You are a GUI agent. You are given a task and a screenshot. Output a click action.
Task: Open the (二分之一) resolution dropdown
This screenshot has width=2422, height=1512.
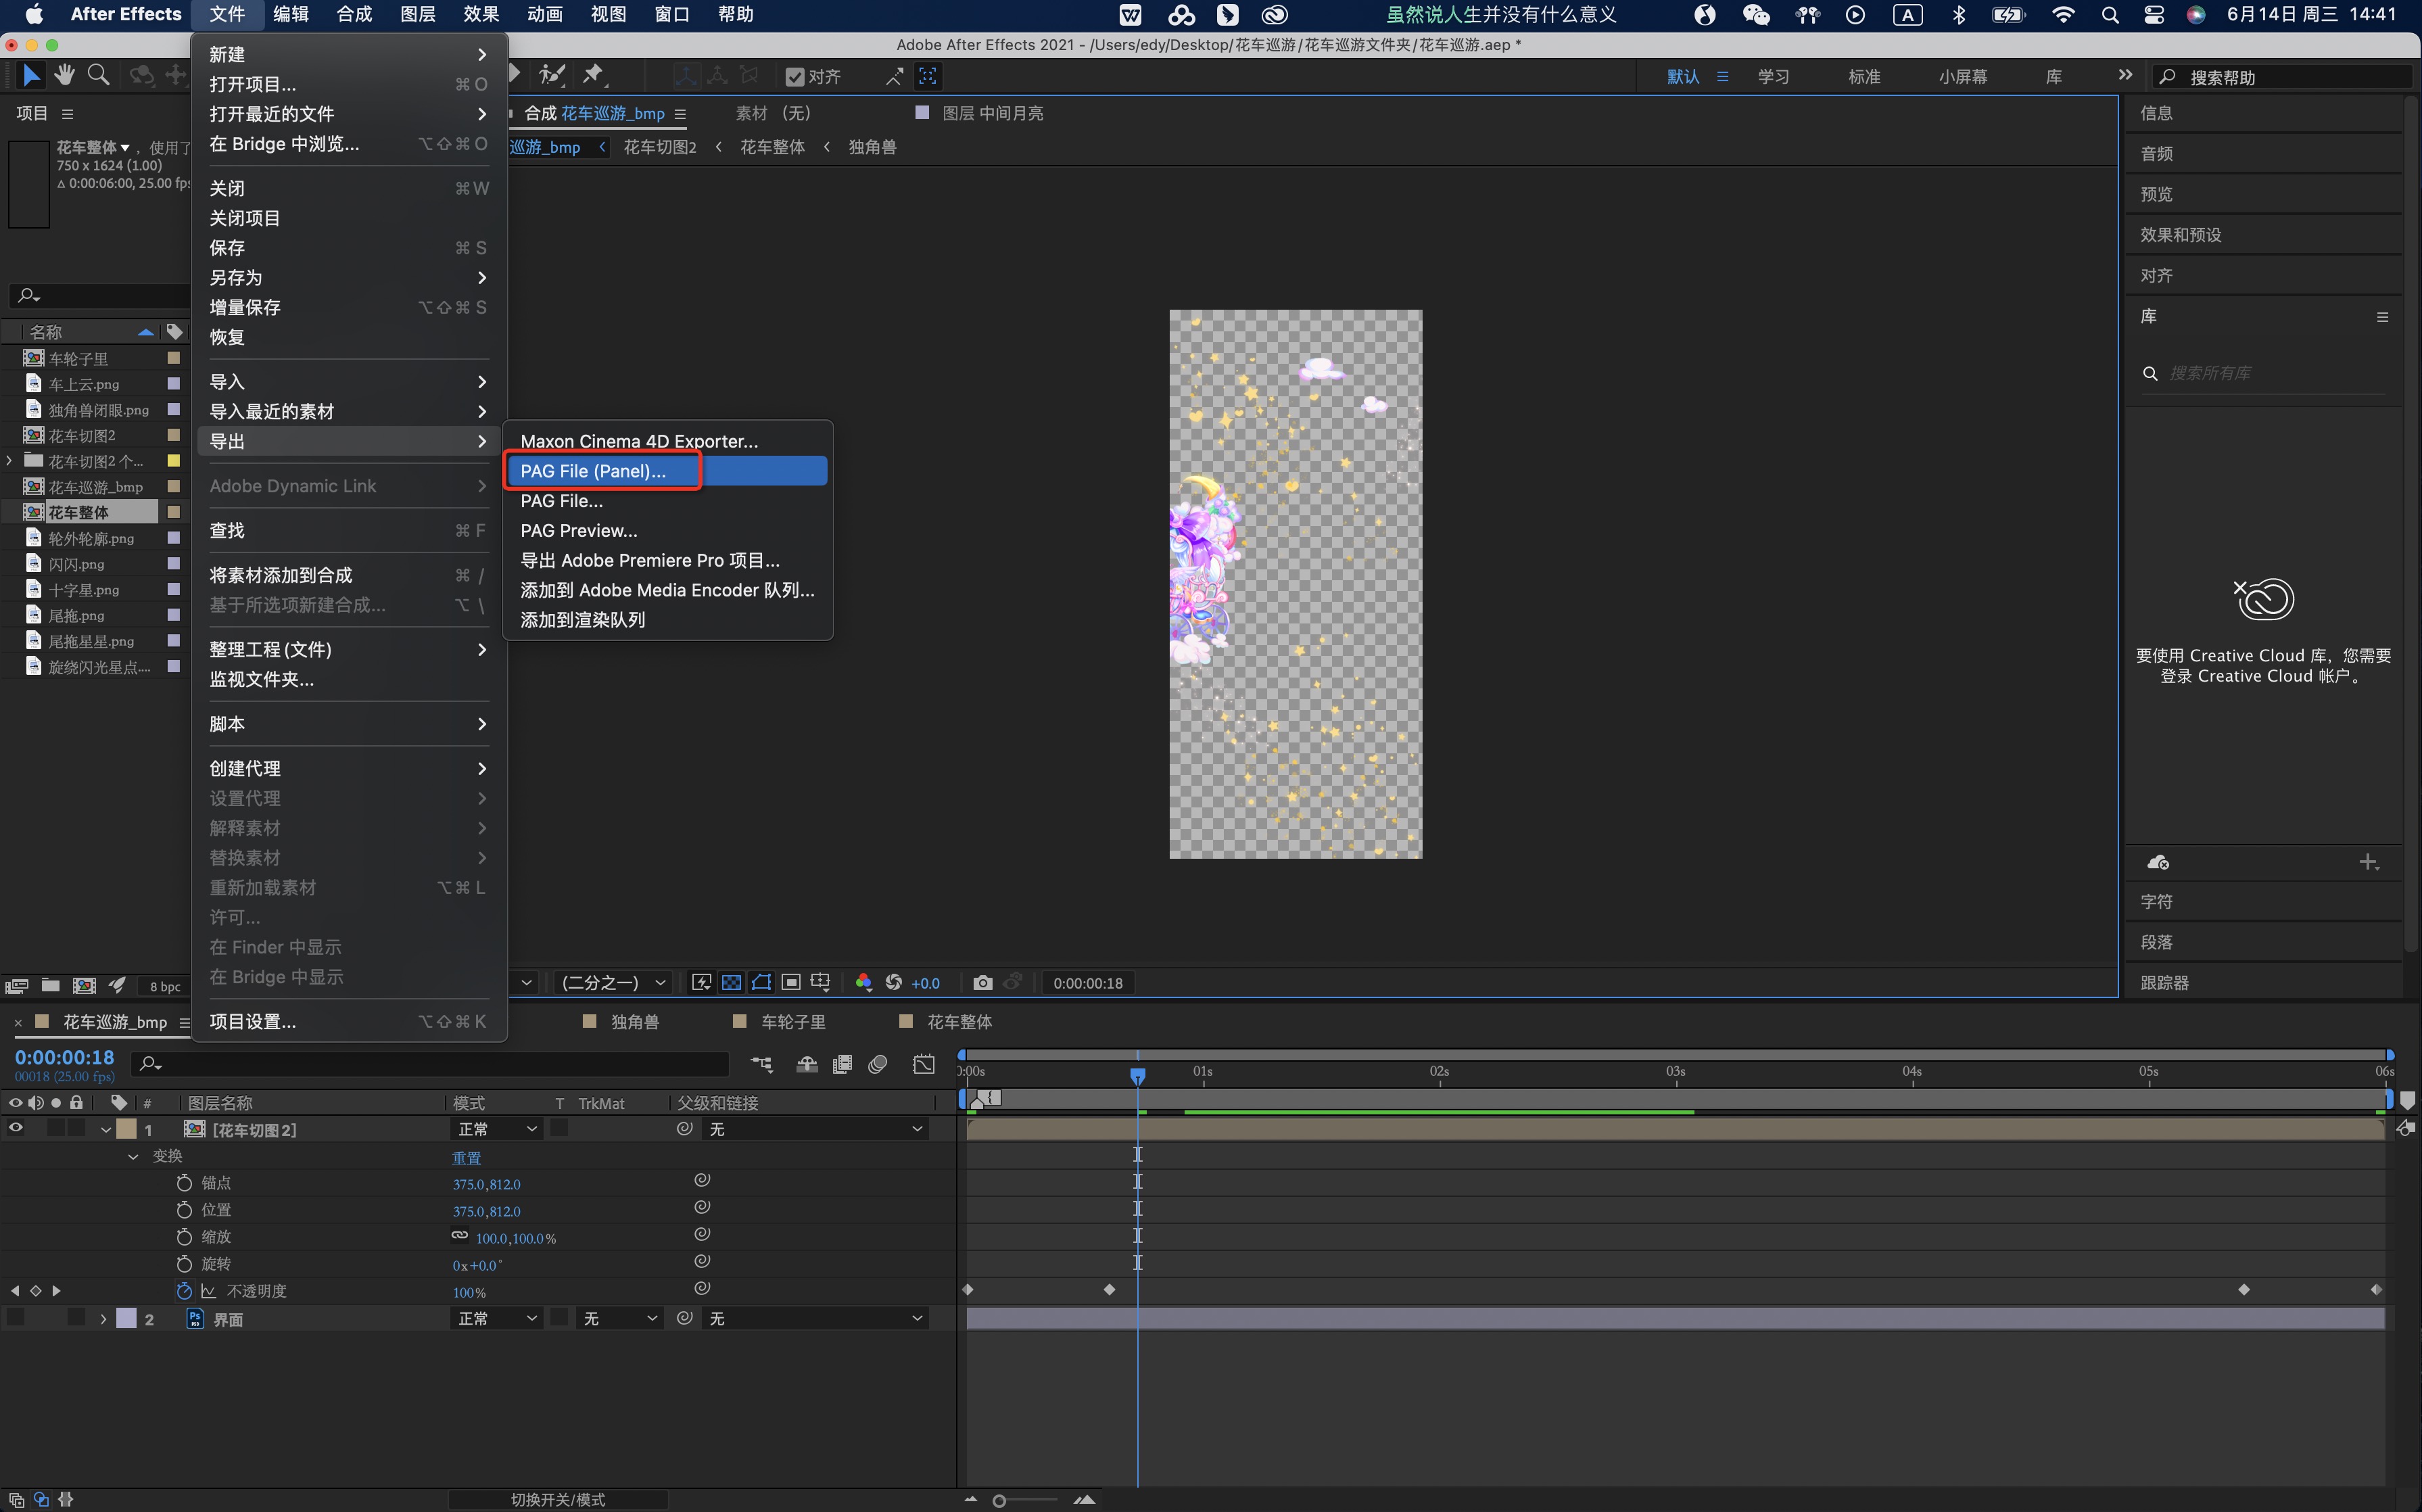[613, 983]
